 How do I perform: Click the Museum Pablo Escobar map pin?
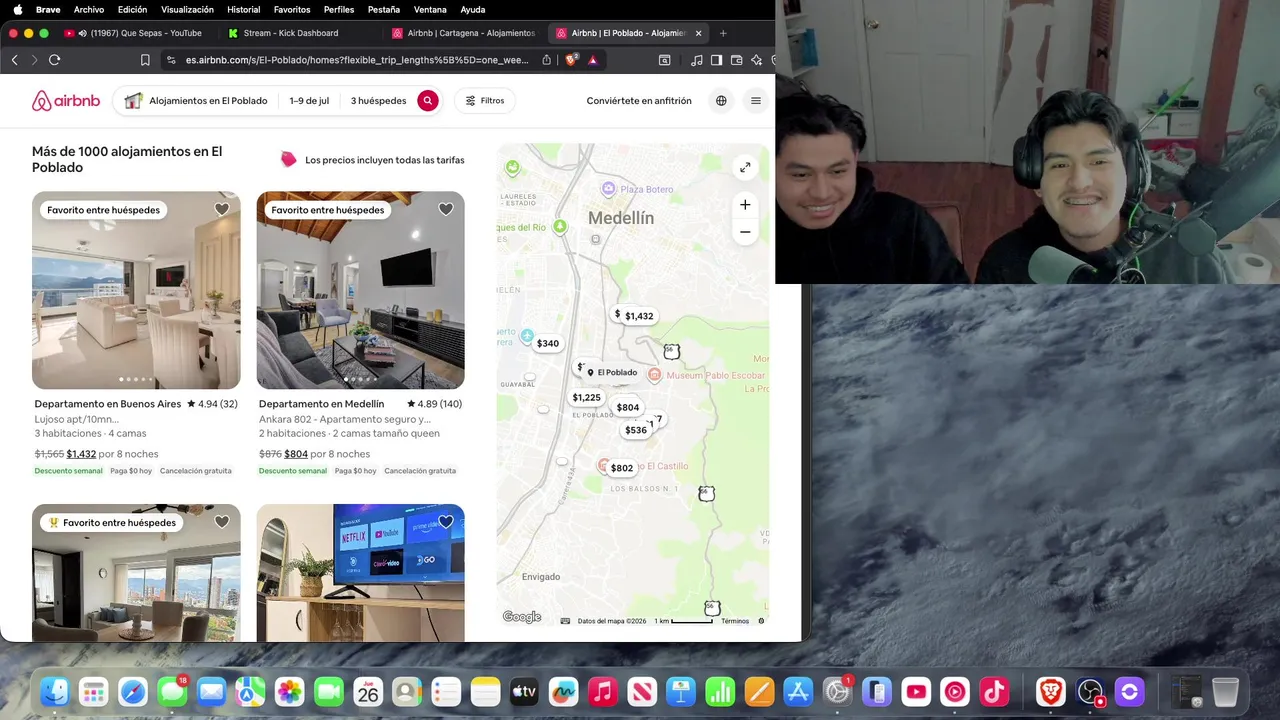point(655,375)
